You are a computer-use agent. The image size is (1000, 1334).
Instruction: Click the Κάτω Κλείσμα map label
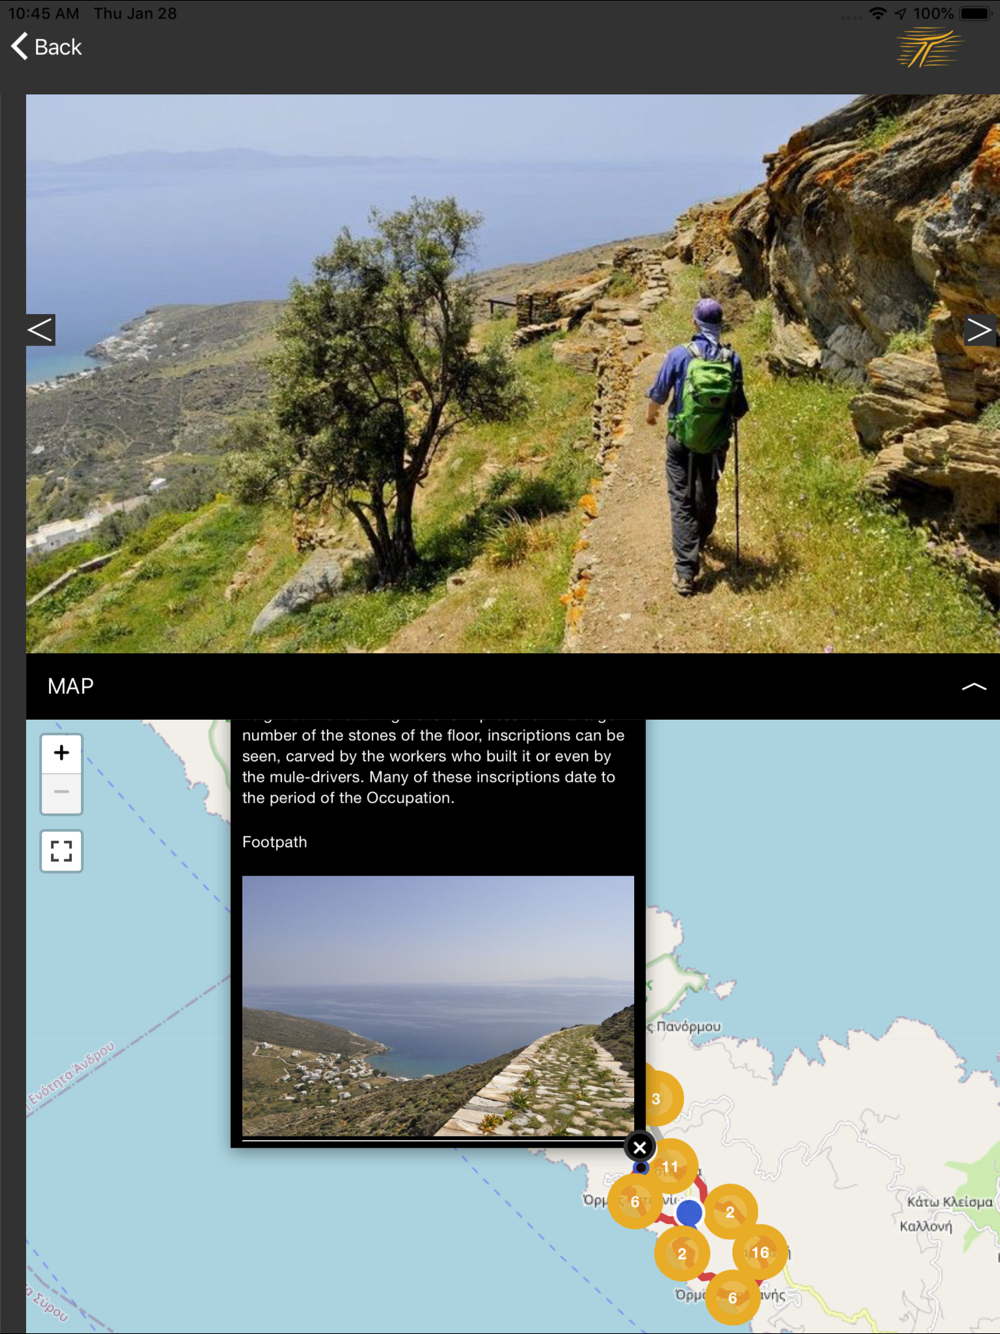click(950, 1202)
